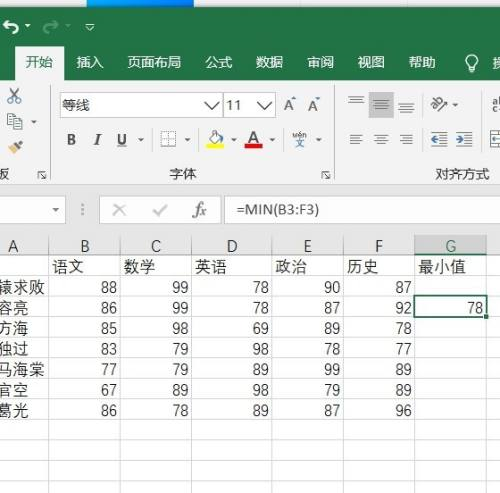
Task: Open the 公式 tab
Action: tap(219, 63)
